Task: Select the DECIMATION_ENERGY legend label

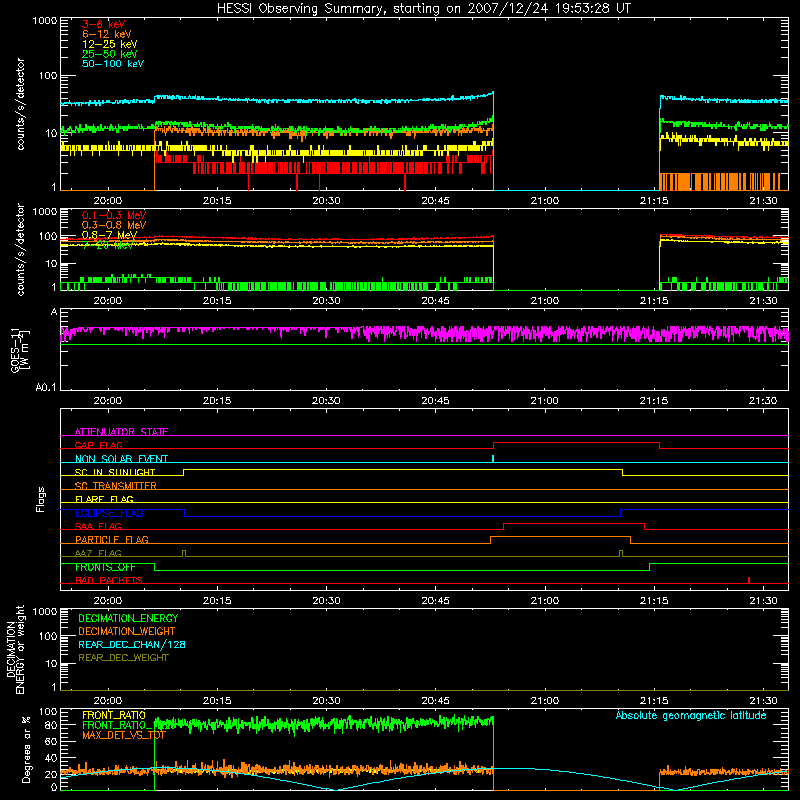Action: click(x=128, y=618)
